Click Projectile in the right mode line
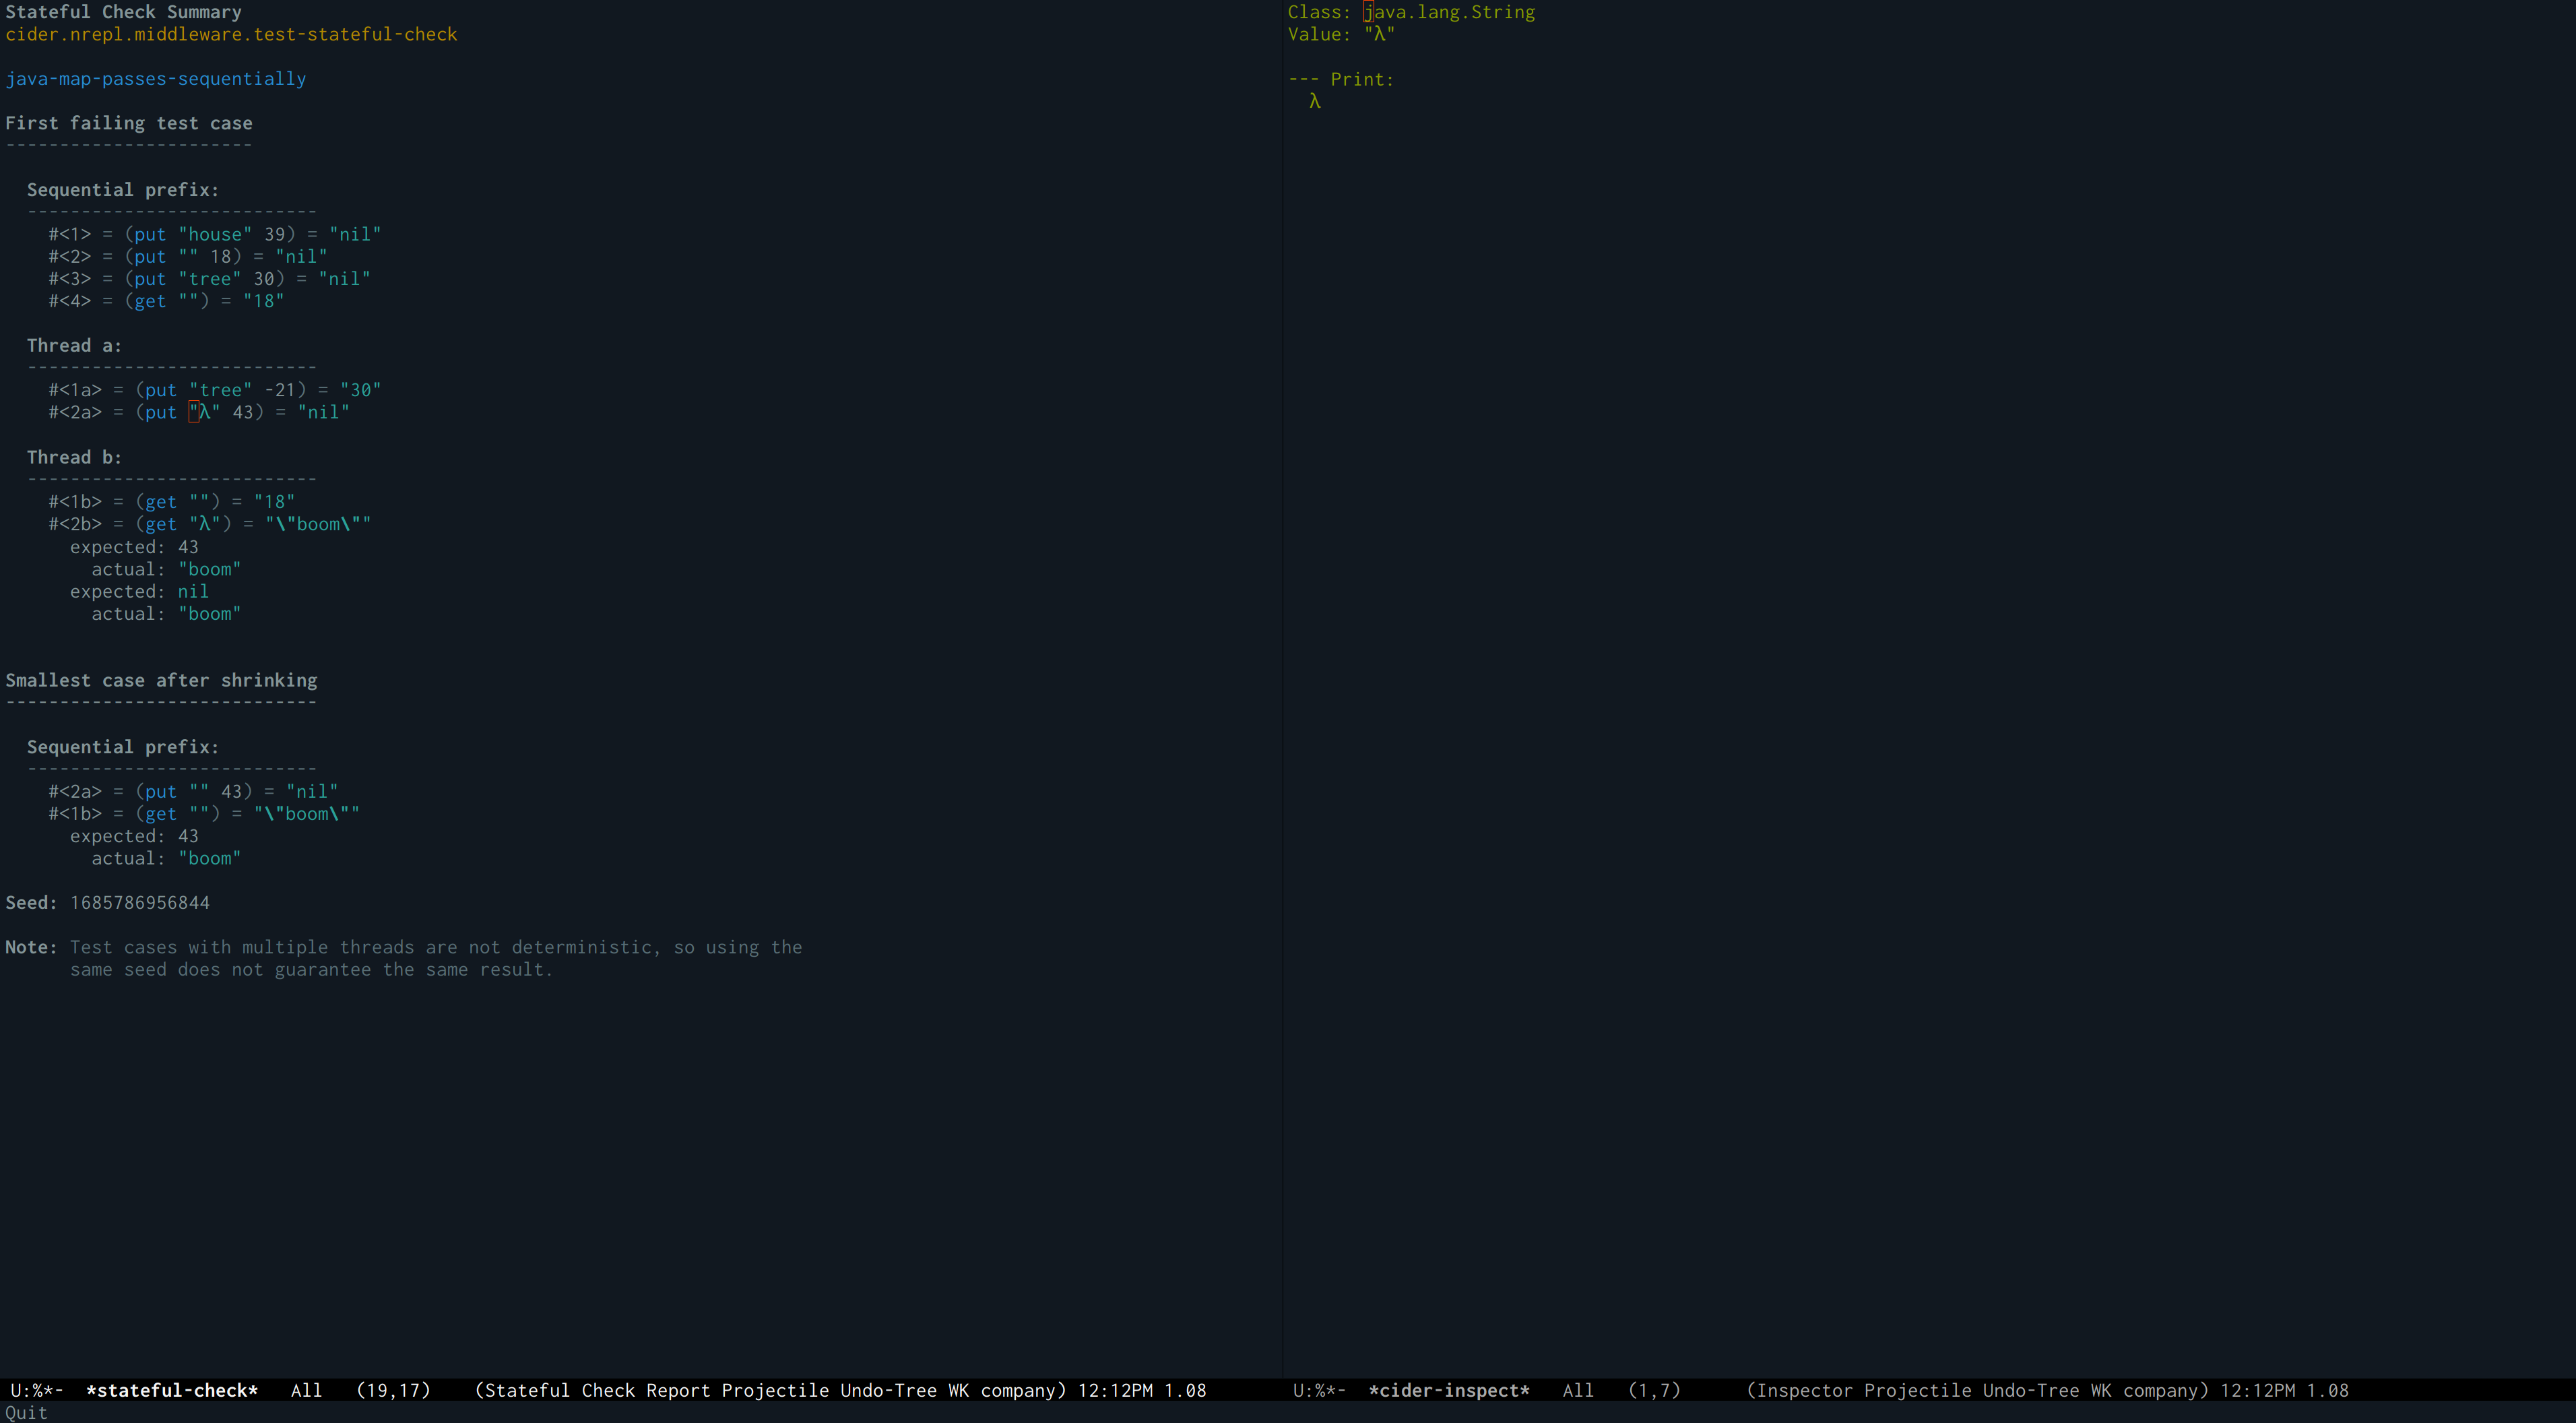Viewport: 2576px width, 1423px height. [1917, 1390]
